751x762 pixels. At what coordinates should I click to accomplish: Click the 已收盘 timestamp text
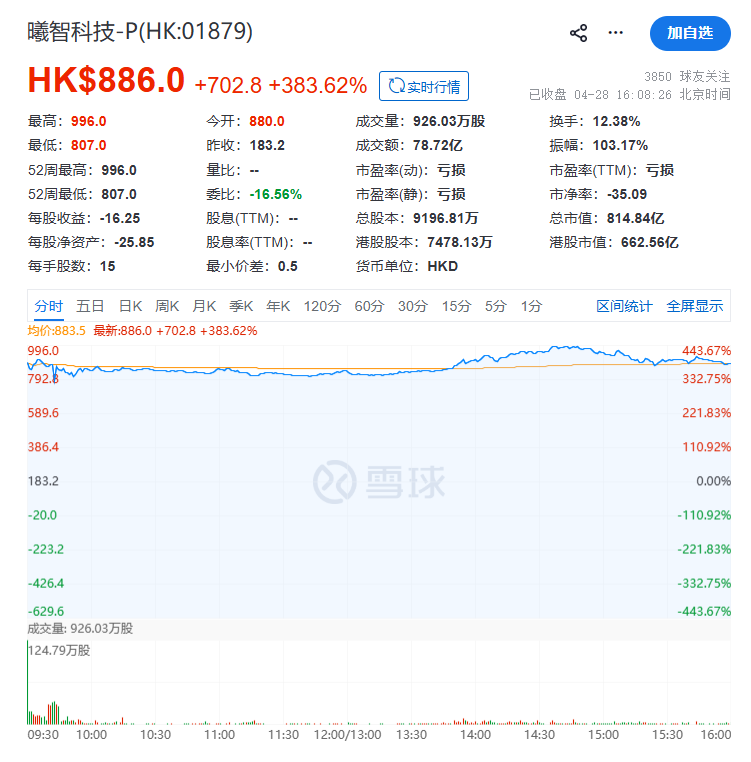pos(629,94)
